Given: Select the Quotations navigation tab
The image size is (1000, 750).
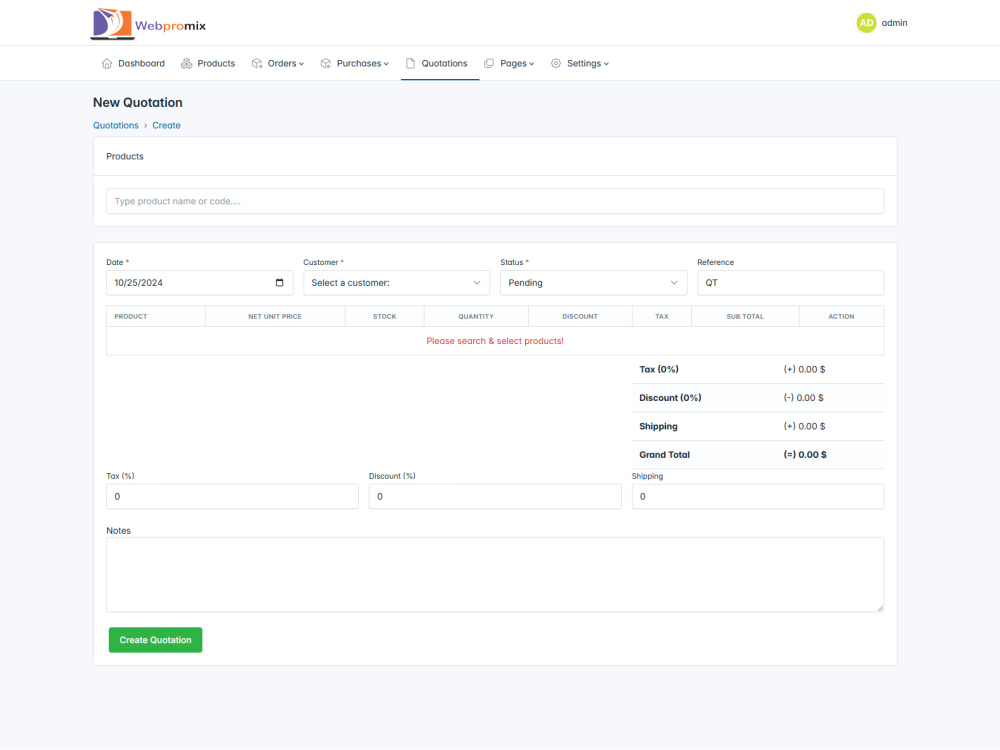Looking at the screenshot, I should pyautogui.click(x=439, y=63).
